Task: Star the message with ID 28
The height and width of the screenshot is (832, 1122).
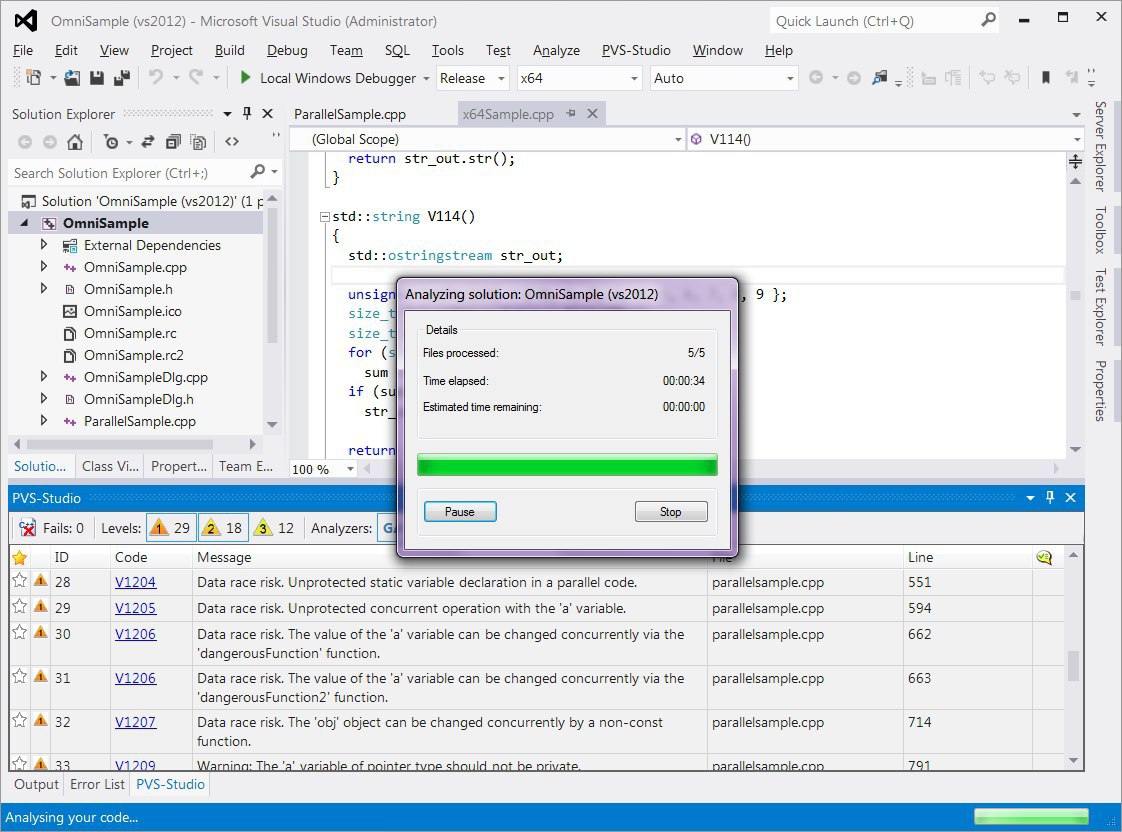Action: coord(19,582)
